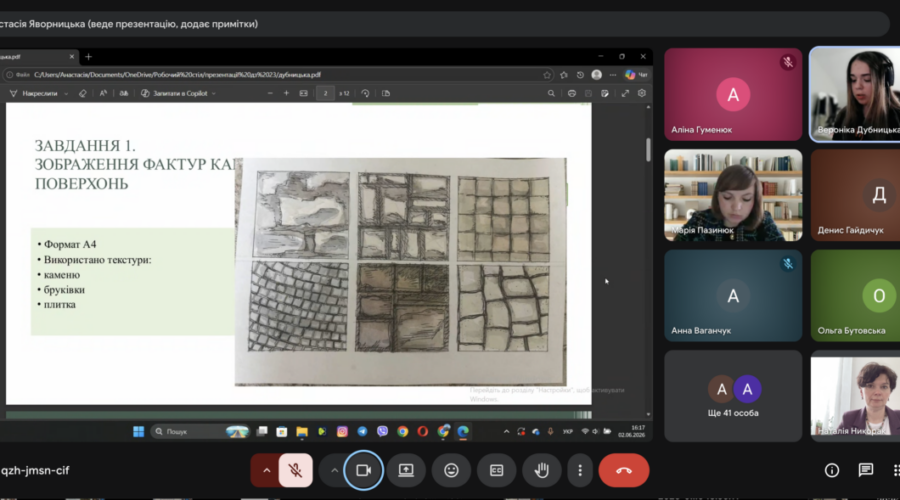
Task: Open browser favorites list icon
Action: click(564, 75)
